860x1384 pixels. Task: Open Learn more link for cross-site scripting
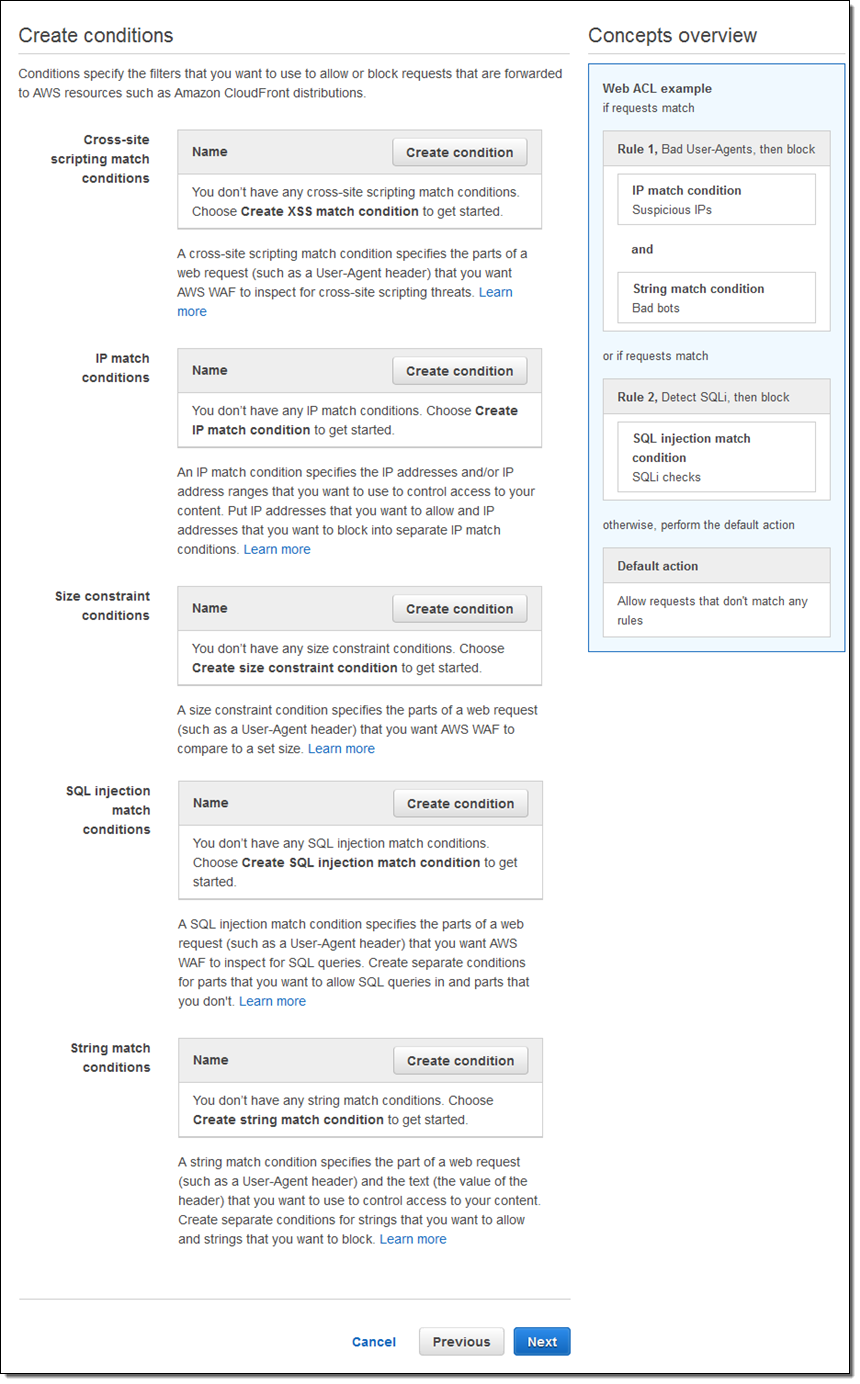pyautogui.click(x=495, y=292)
